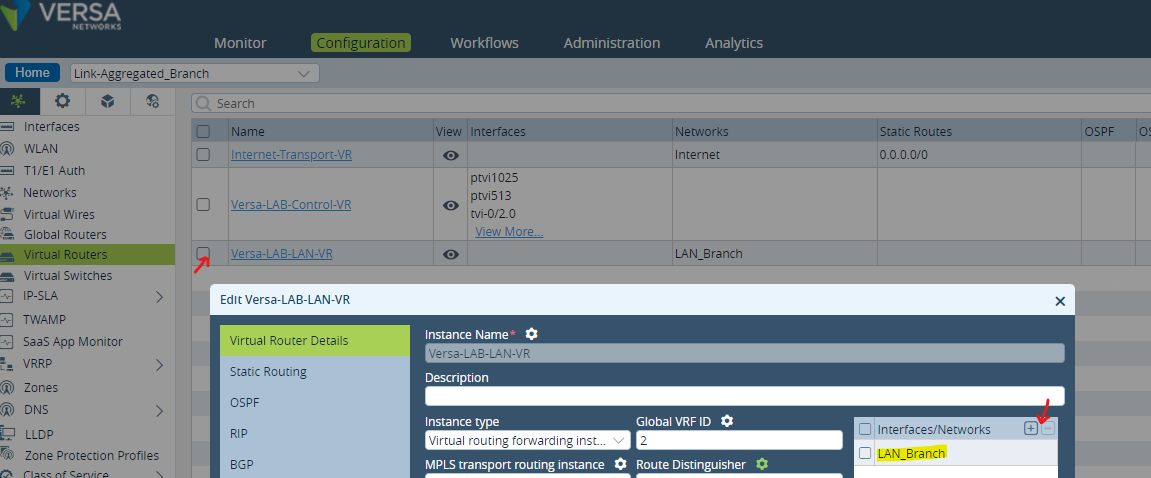Select Virtual Router Details tab
The image size is (1151, 478).
(315, 341)
